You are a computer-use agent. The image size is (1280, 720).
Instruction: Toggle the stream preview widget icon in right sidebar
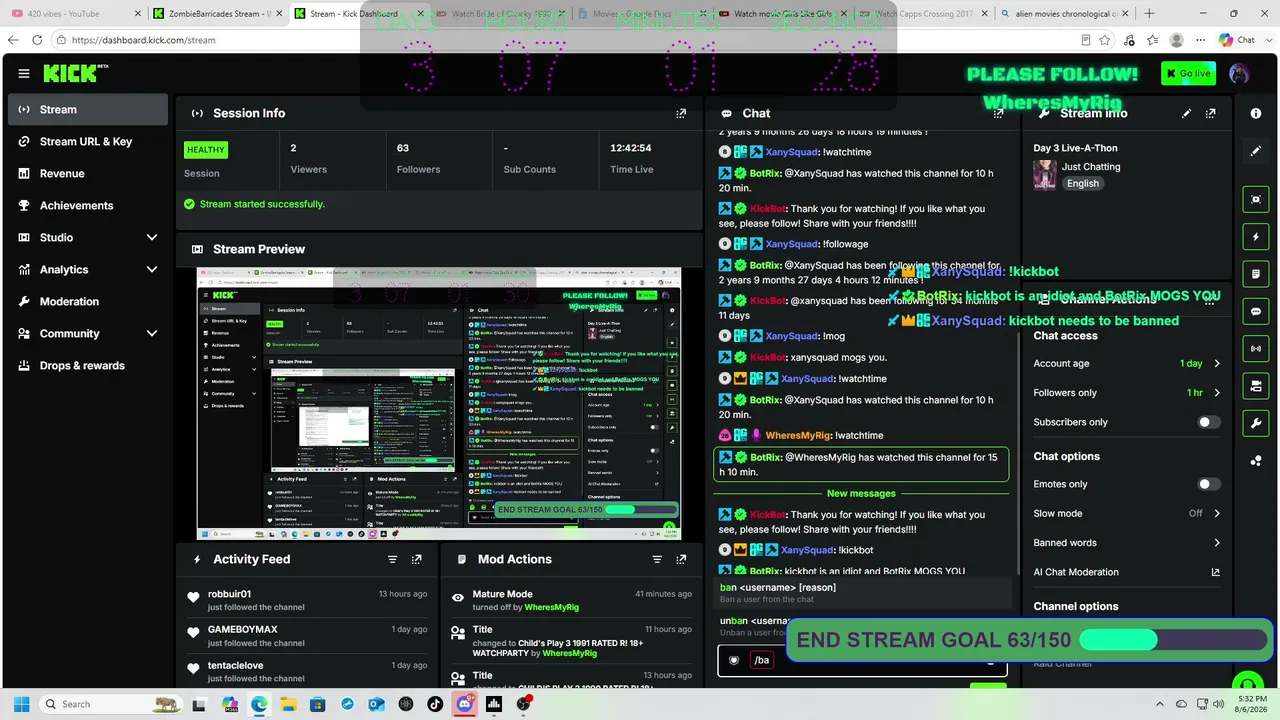(1256, 199)
